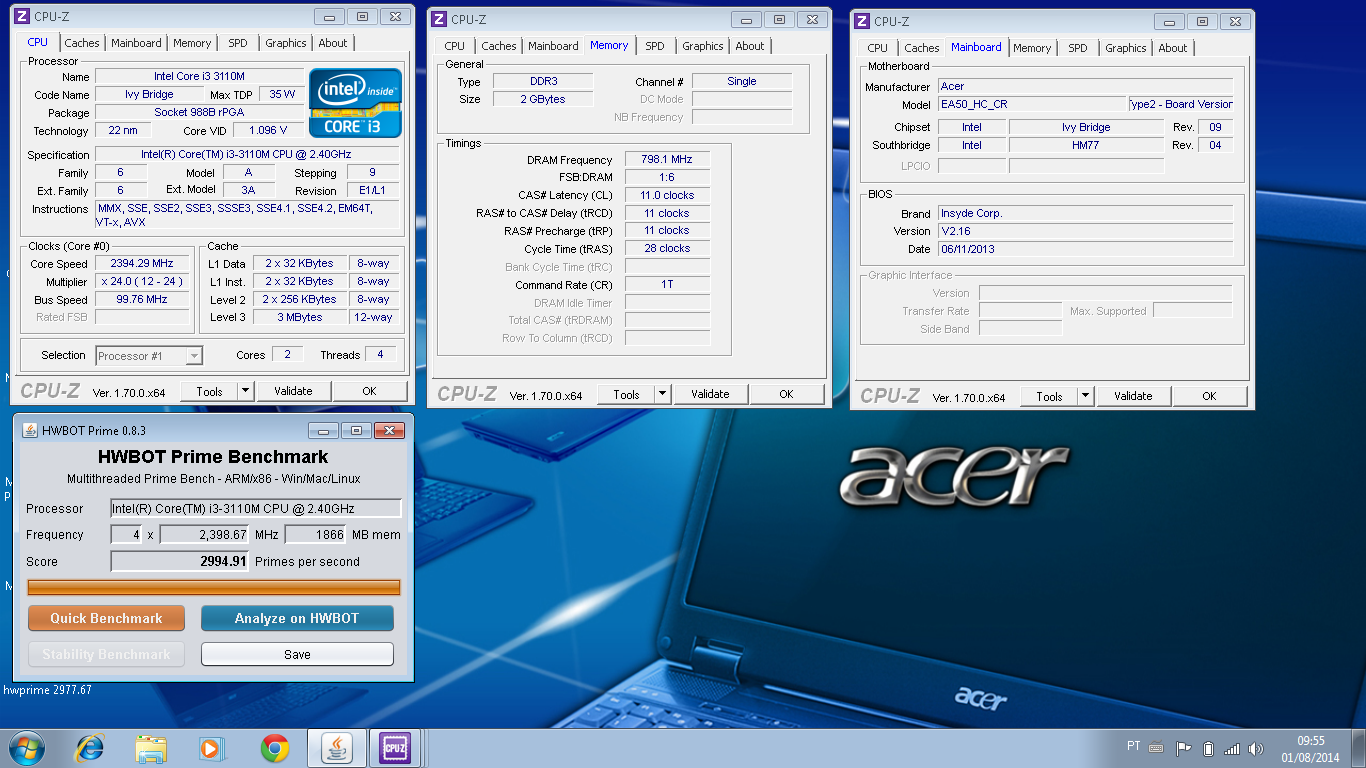Image resolution: width=1366 pixels, height=768 pixels.
Task: Start the Quick Benchmark in HWBOT Prime
Action: coord(106,618)
